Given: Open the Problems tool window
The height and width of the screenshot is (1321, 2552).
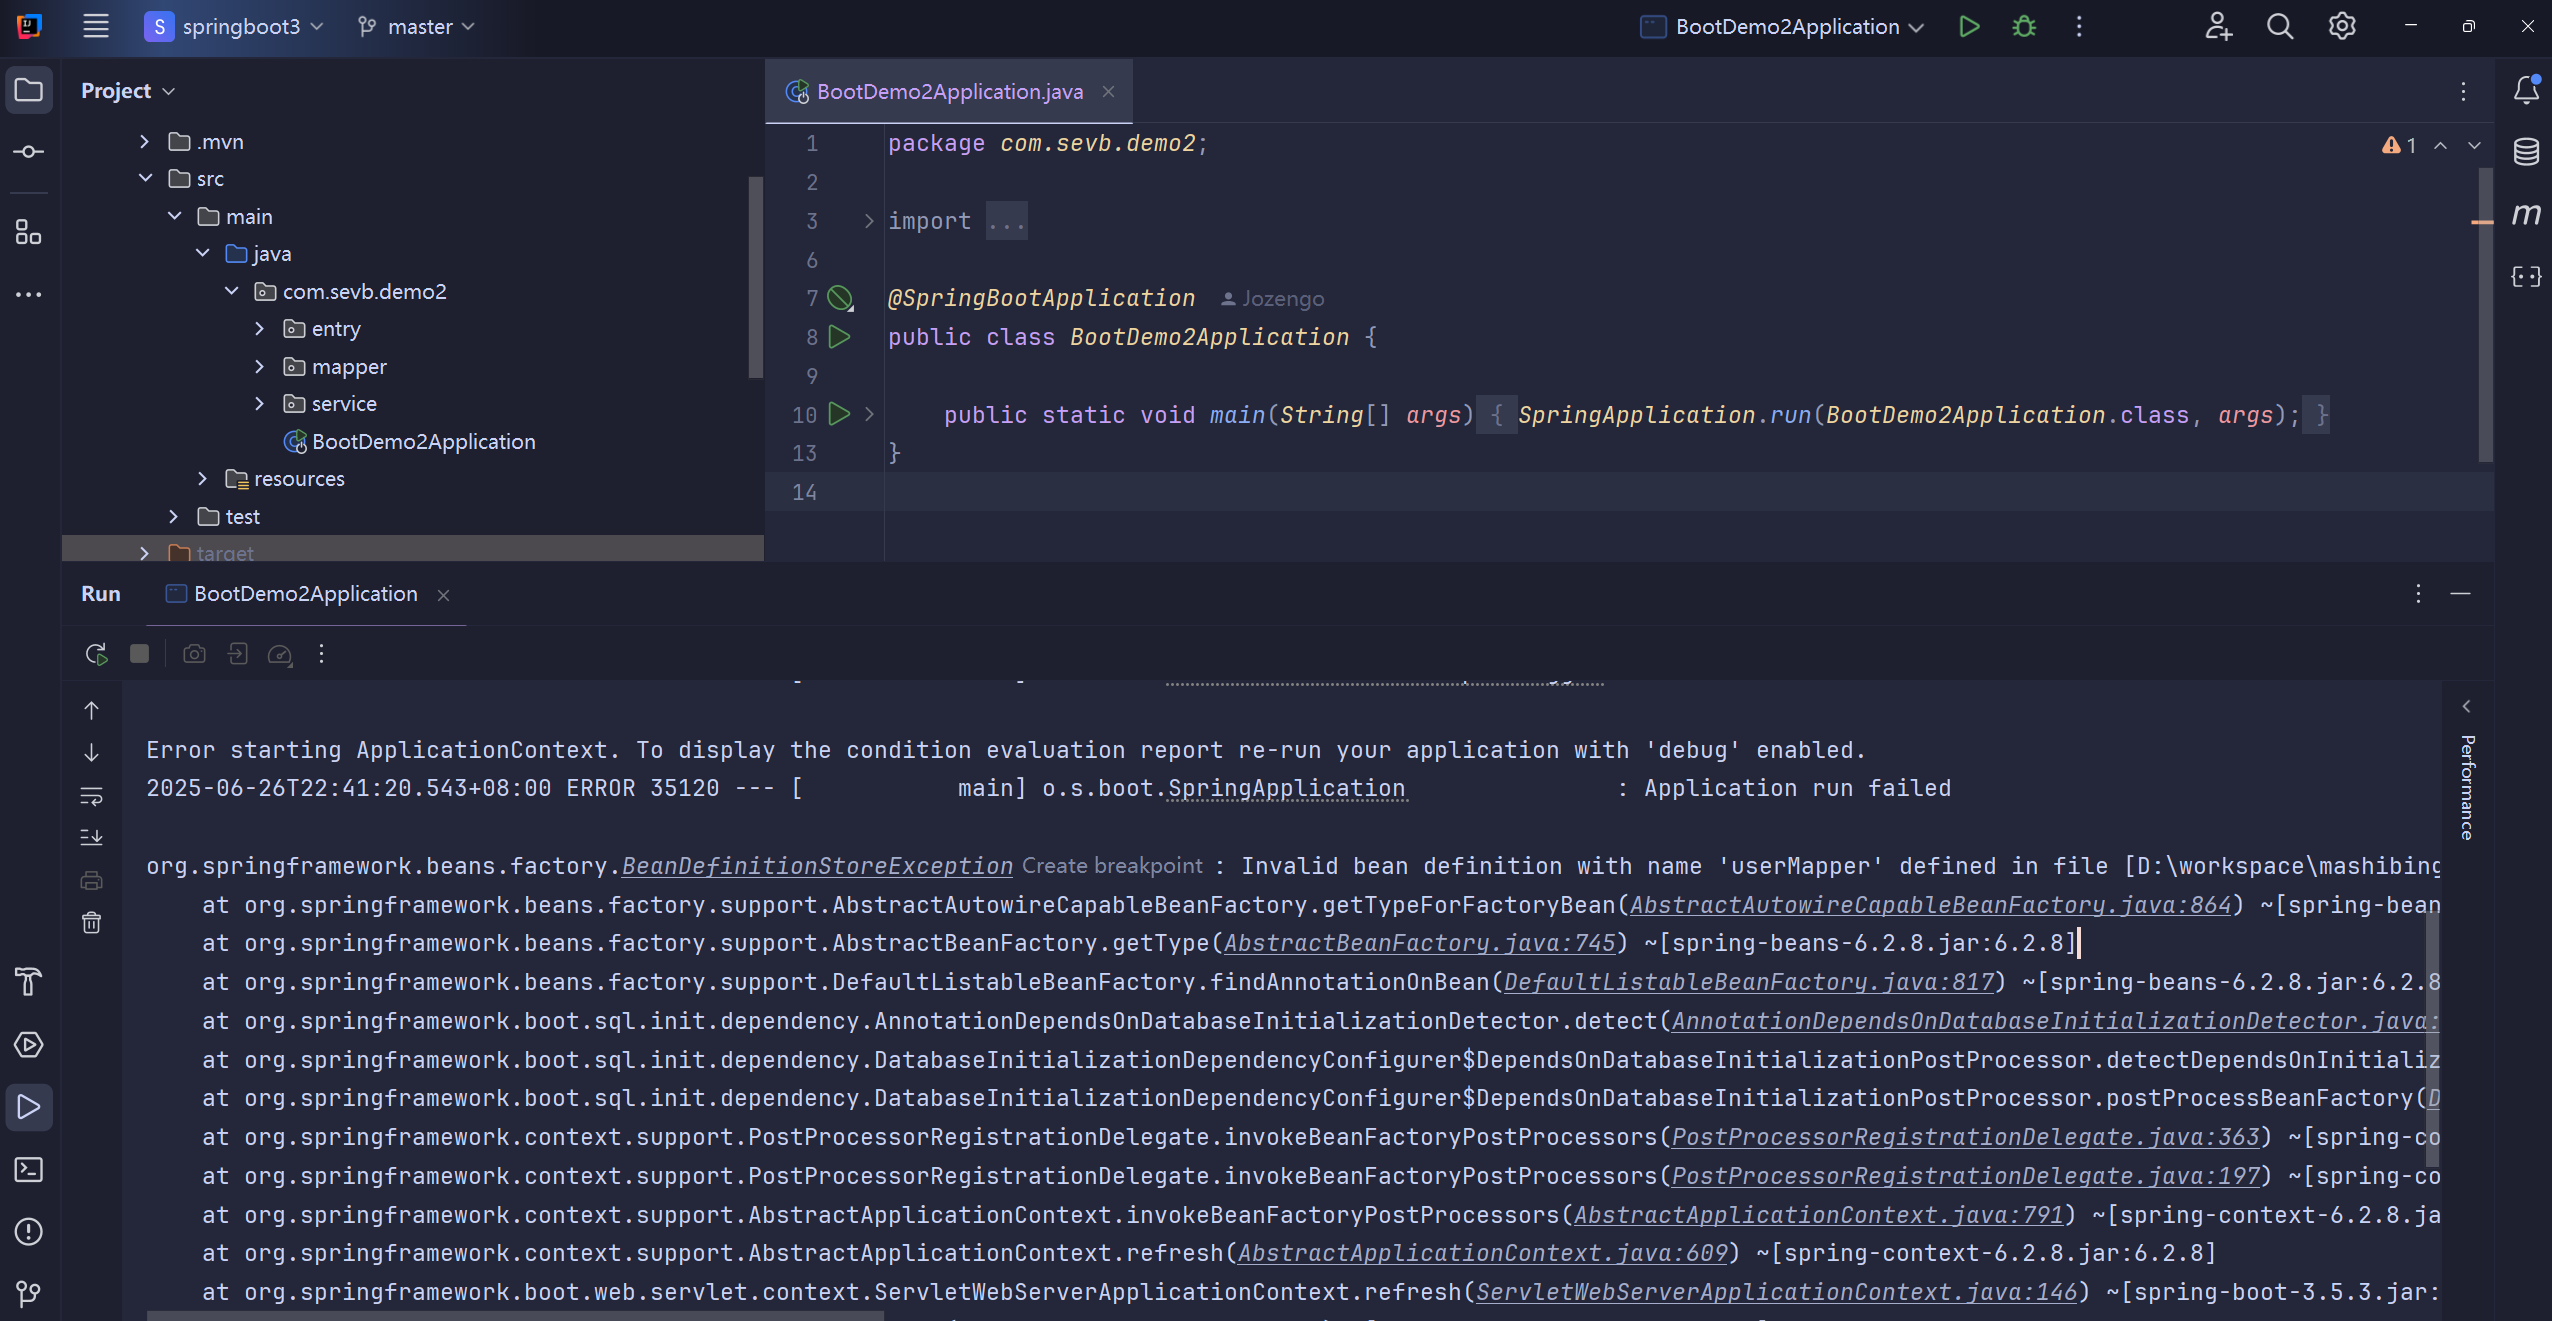Looking at the screenshot, I should point(29,1232).
